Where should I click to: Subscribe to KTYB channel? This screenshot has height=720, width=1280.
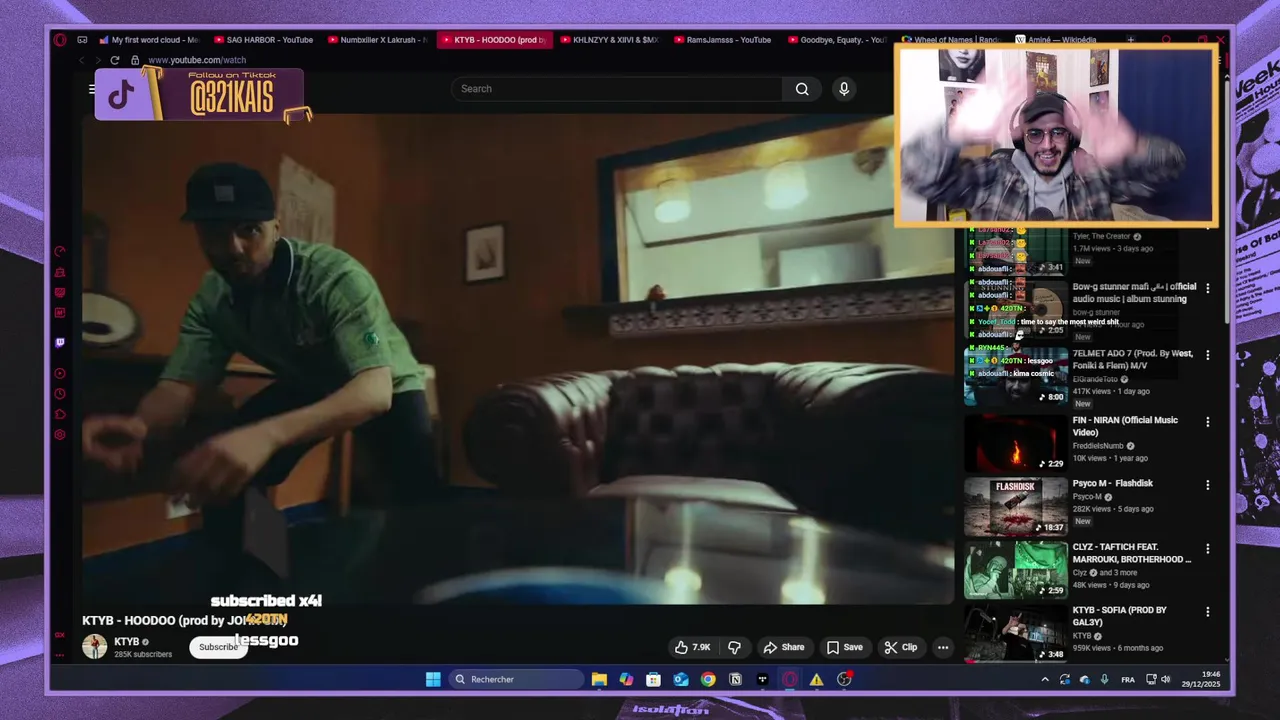coord(218,647)
